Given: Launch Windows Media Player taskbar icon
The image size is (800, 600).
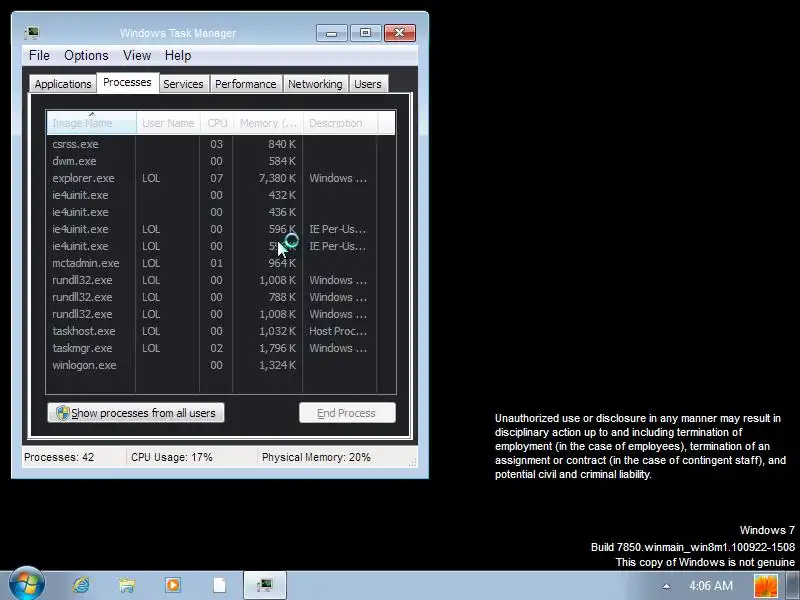Looking at the screenshot, I should [172, 585].
